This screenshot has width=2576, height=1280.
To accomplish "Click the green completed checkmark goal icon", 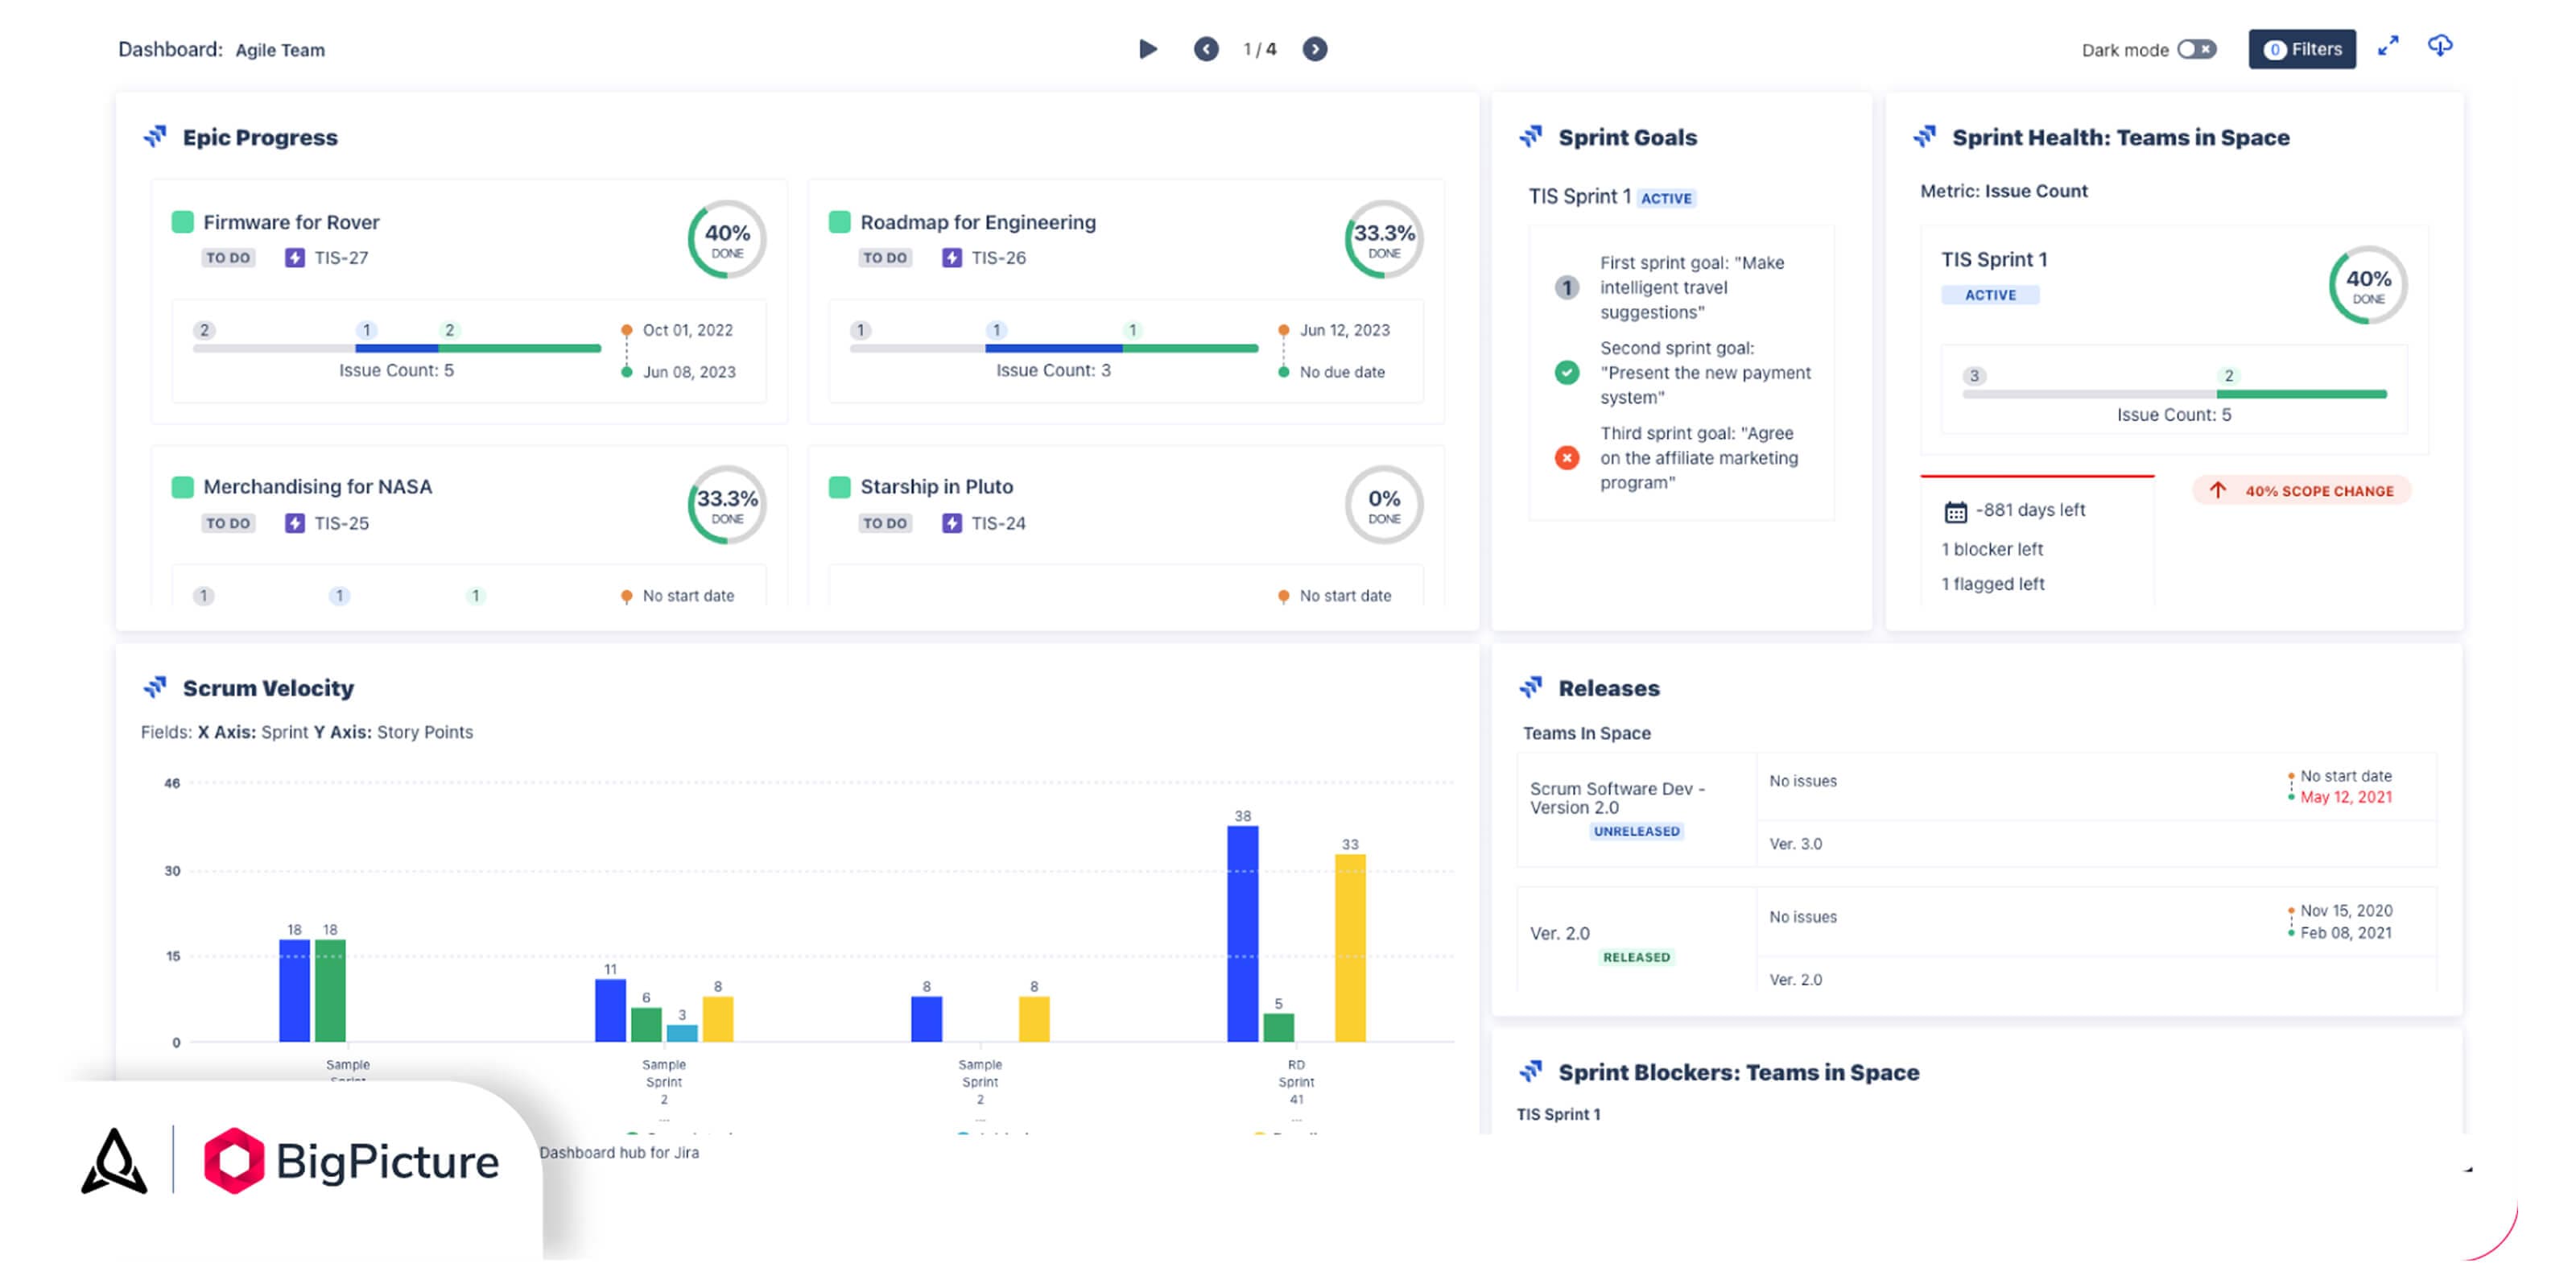I will 1567,373.
